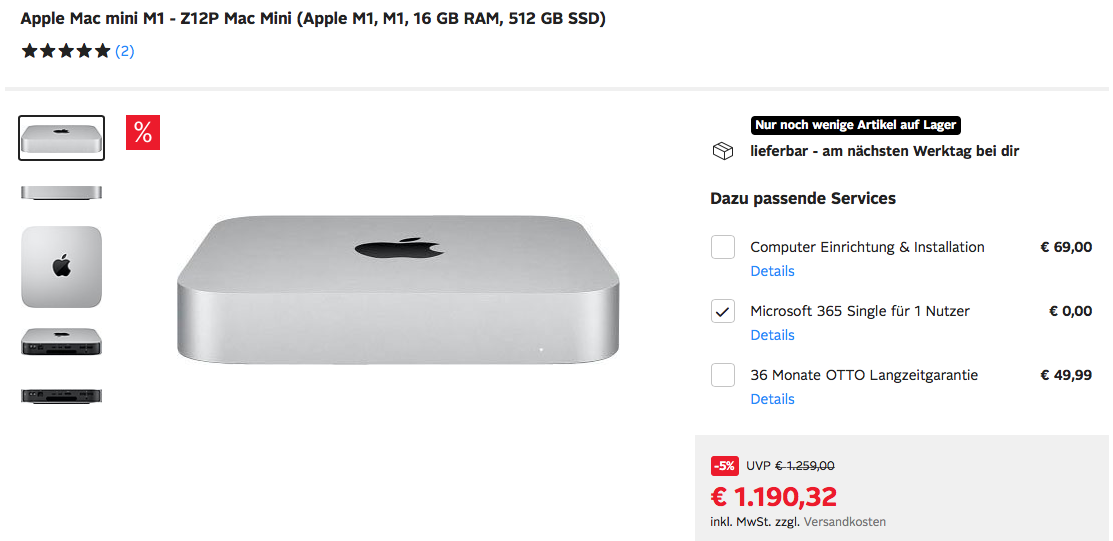This screenshot has height=541, width=1113.
Task: Click the red percent sale badge
Action: 143,133
